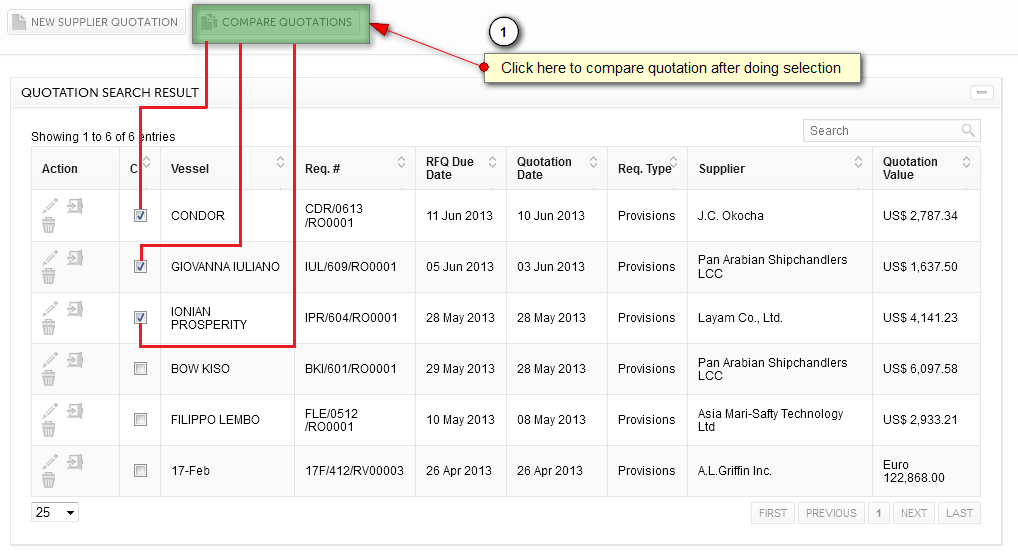1018x555 pixels.
Task: Click supplier Layam Co., Ltd. cell
Action: tap(780, 317)
